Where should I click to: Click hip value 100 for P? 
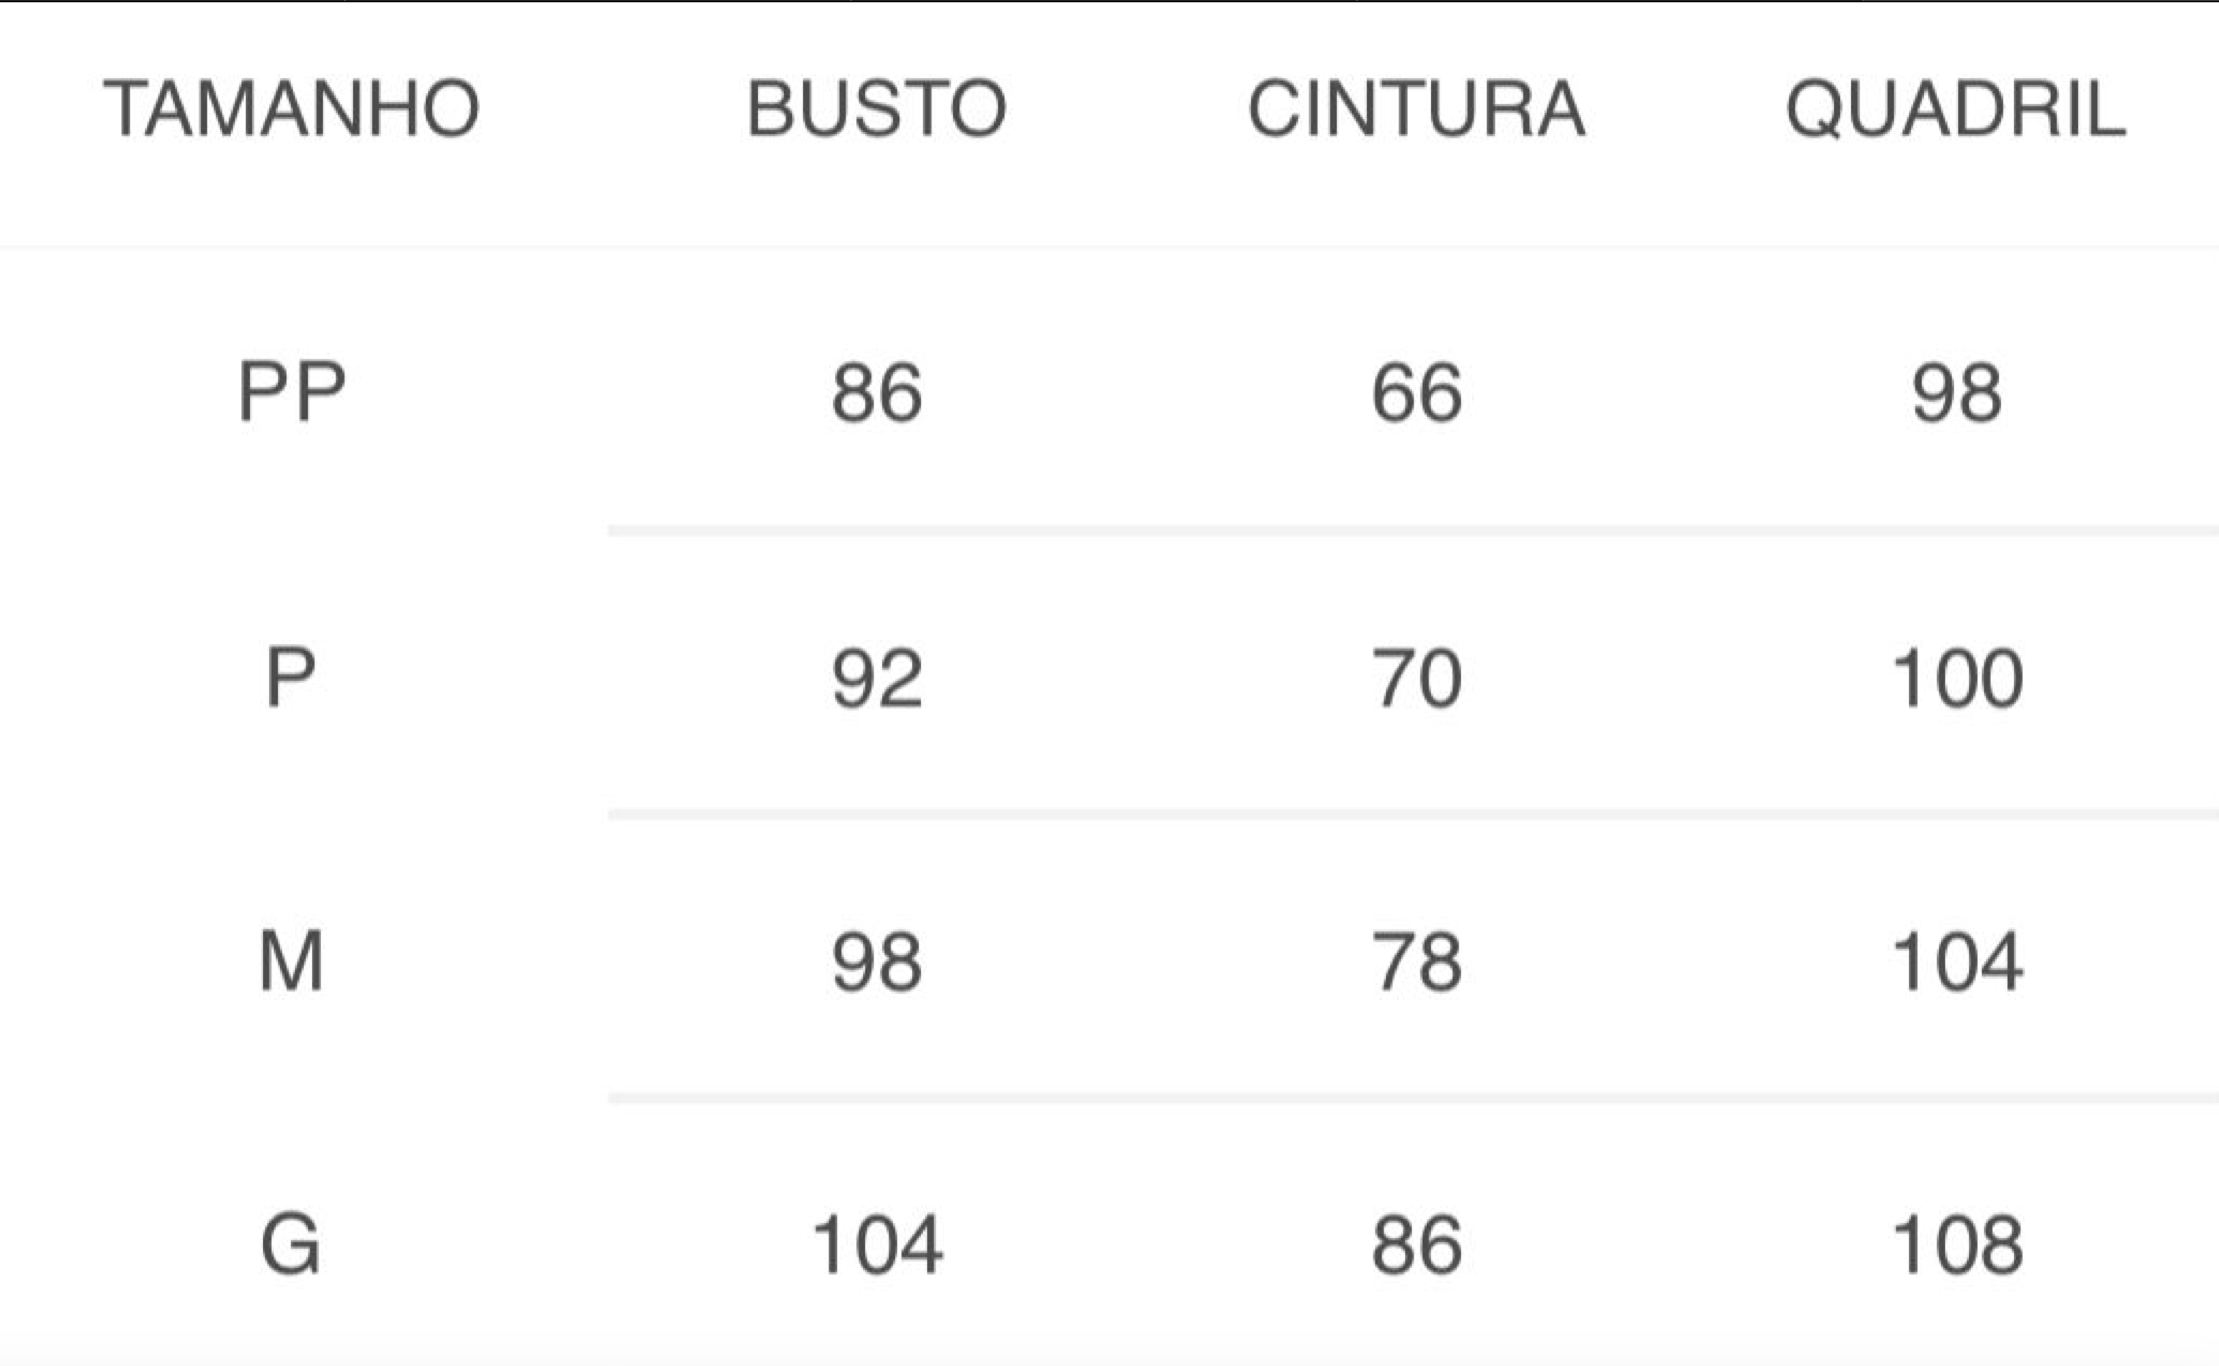[x=1957, y=679]
